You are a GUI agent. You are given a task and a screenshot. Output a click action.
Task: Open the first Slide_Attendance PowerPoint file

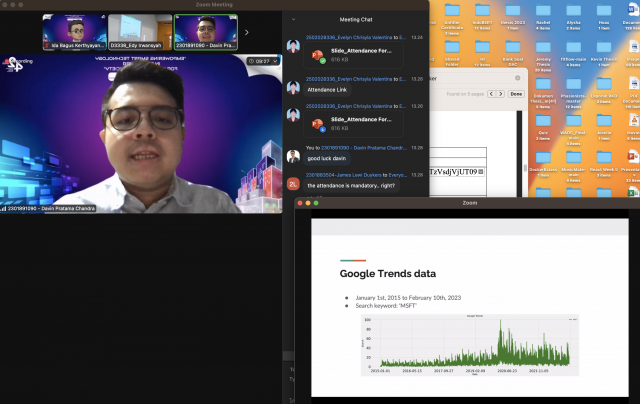(x=344, y=56)
